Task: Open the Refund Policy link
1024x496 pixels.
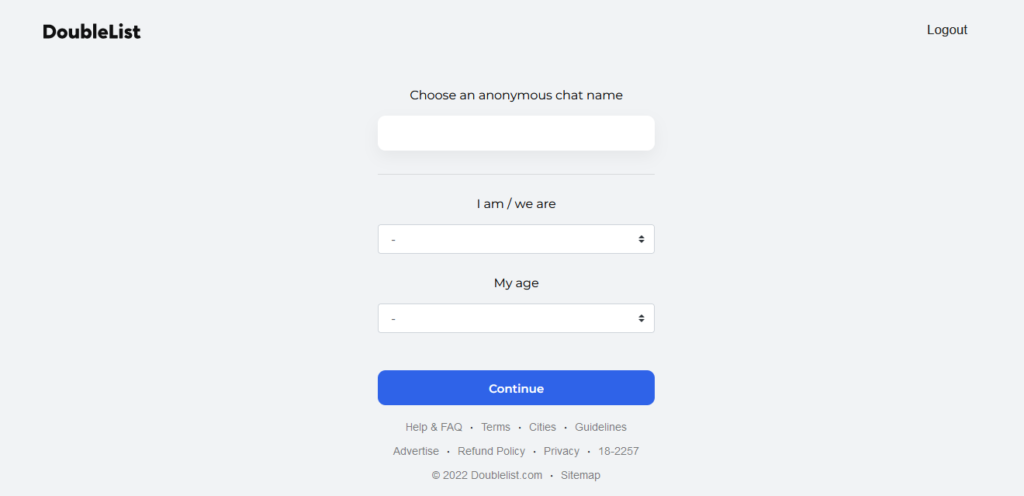Action: coord(491,451)
